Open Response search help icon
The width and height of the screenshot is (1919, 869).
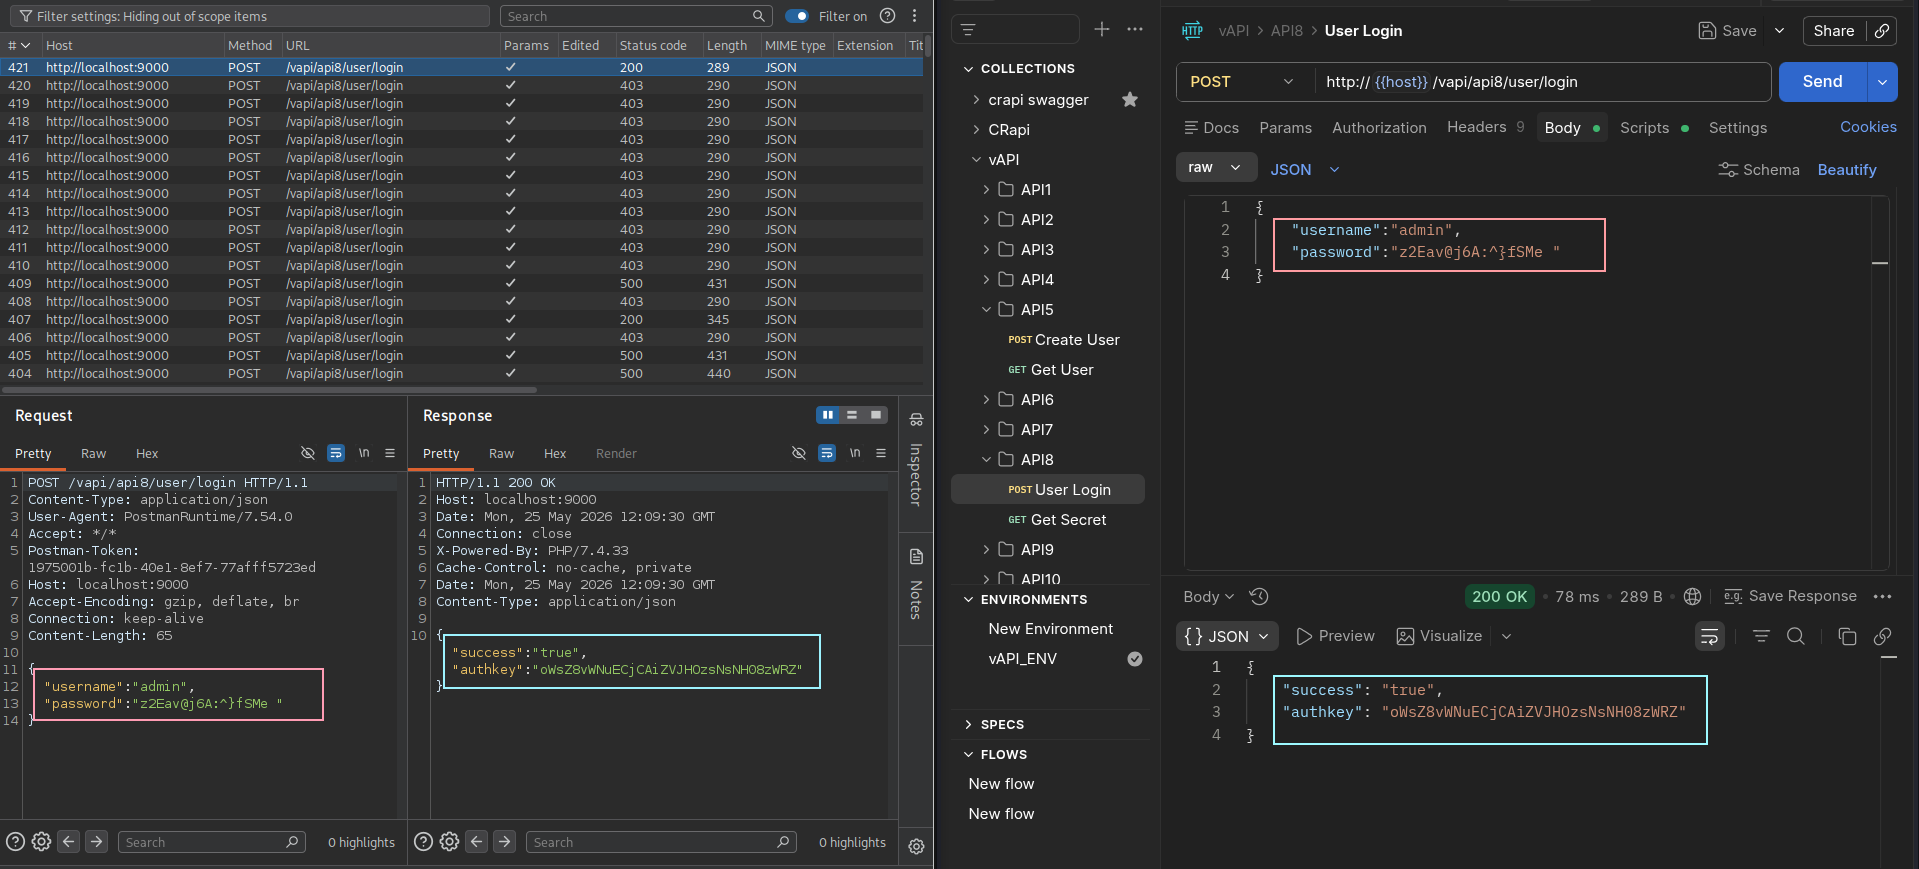tap(423, 842)
